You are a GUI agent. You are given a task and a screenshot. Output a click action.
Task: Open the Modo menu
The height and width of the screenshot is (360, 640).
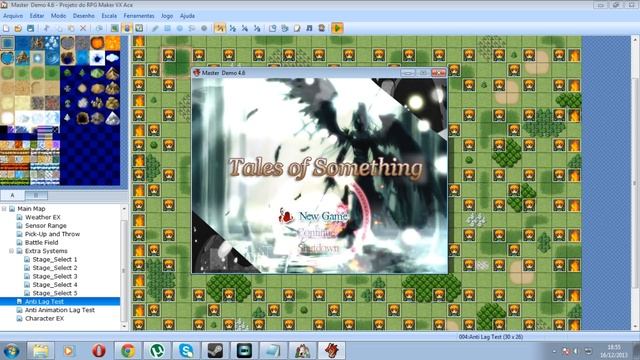point(58,16)
